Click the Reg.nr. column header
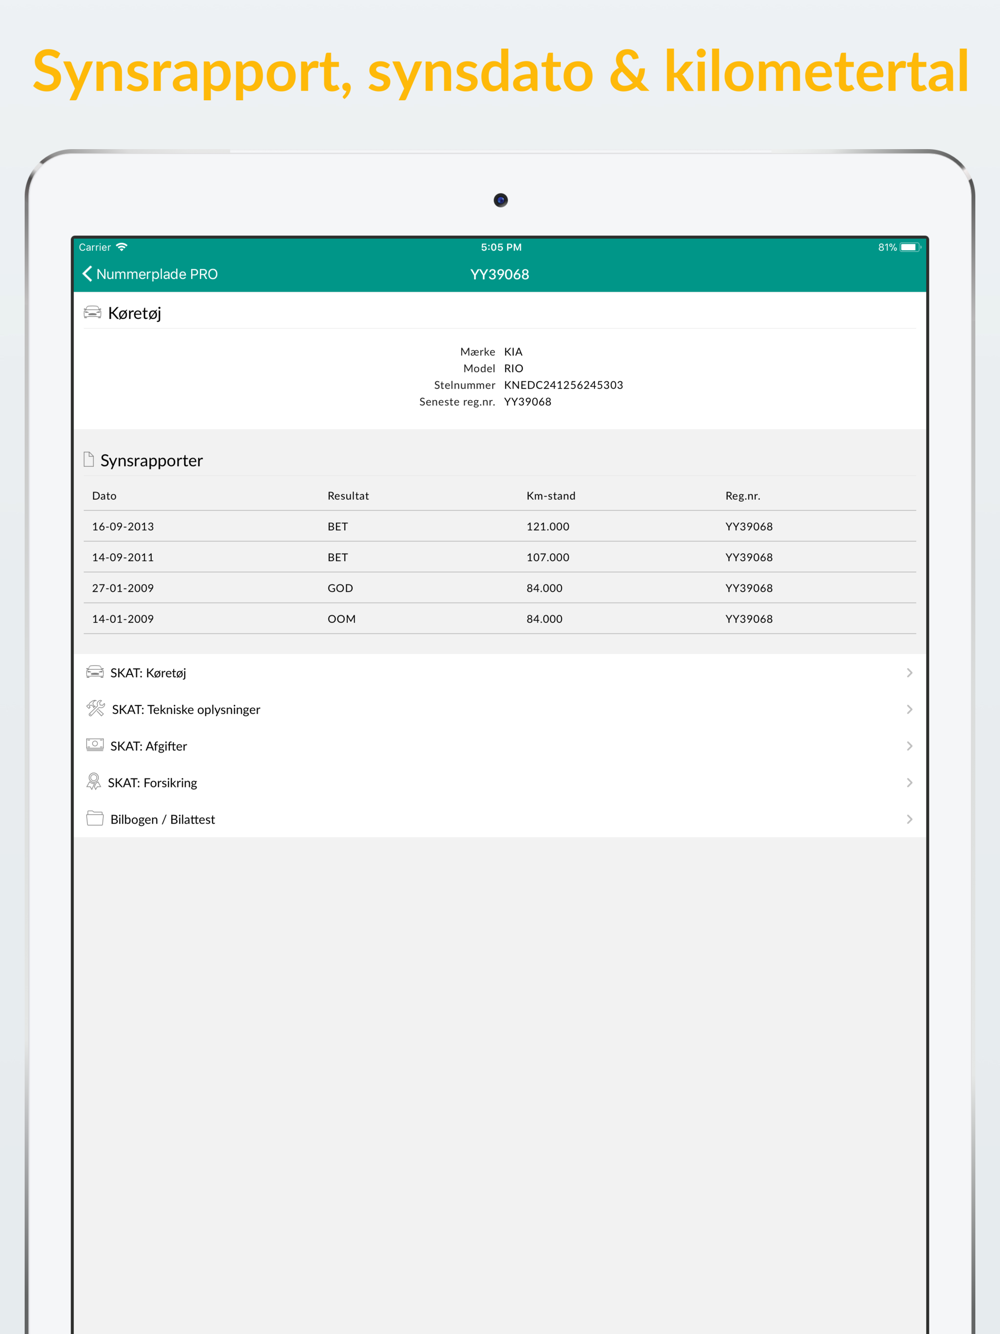Viewport: 1000px width, 1334px height. tap(743, 495)
